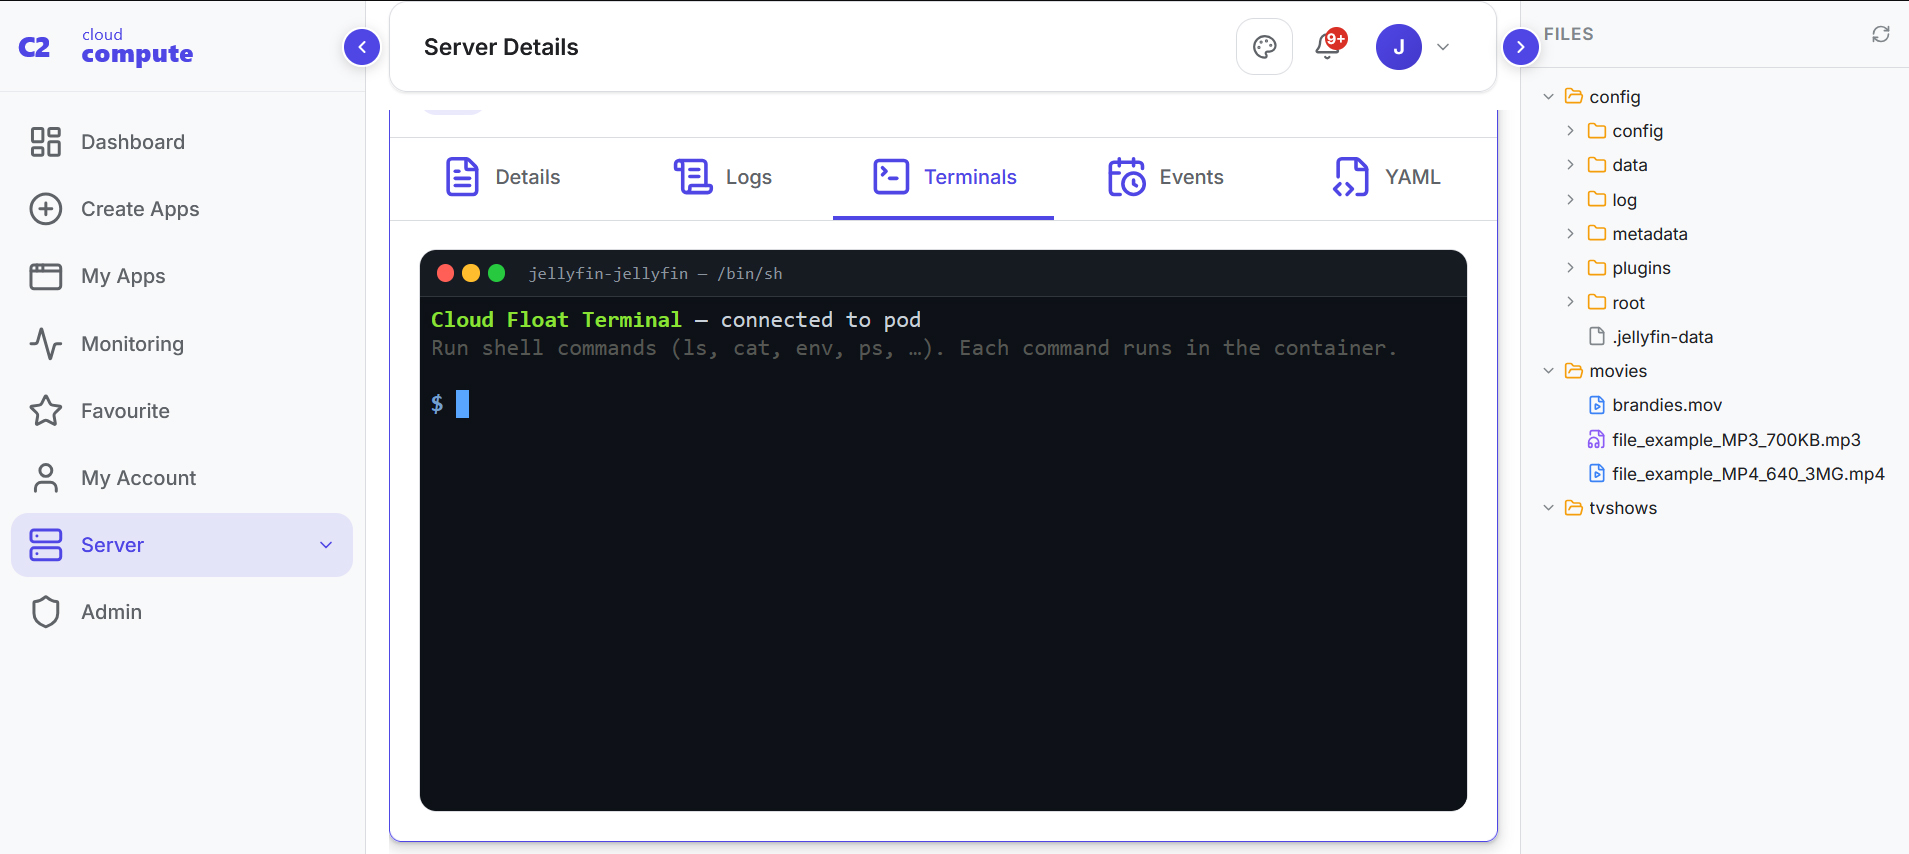
Task: Expand the root folder
Action: [x=1571, y=302]
